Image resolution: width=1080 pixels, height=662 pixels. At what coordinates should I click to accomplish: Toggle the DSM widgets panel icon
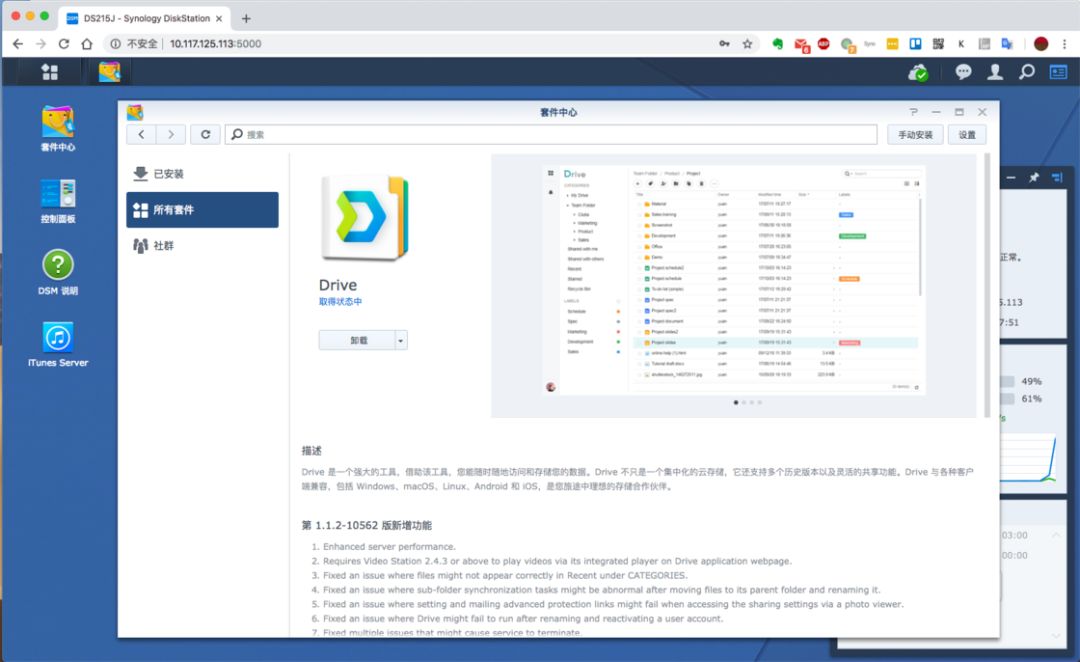click(x=1058, y=72)
